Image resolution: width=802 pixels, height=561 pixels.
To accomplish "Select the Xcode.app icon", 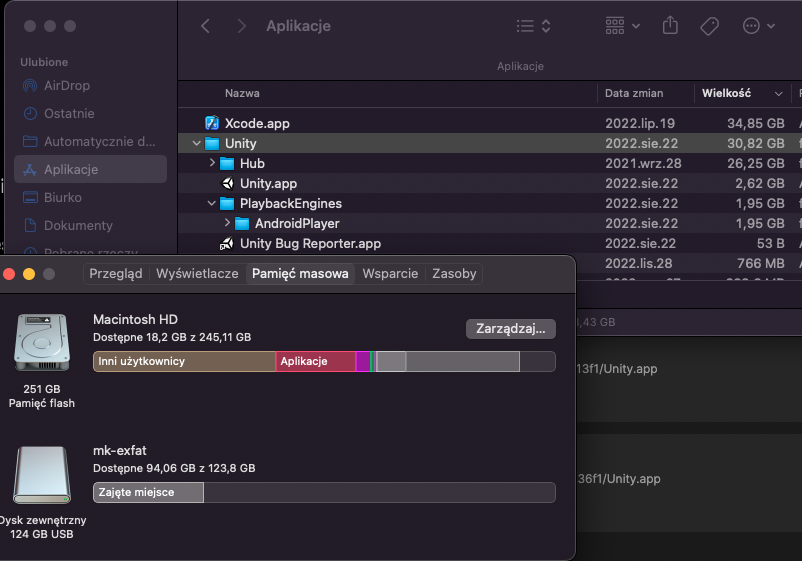I will [x=212, y=123].
